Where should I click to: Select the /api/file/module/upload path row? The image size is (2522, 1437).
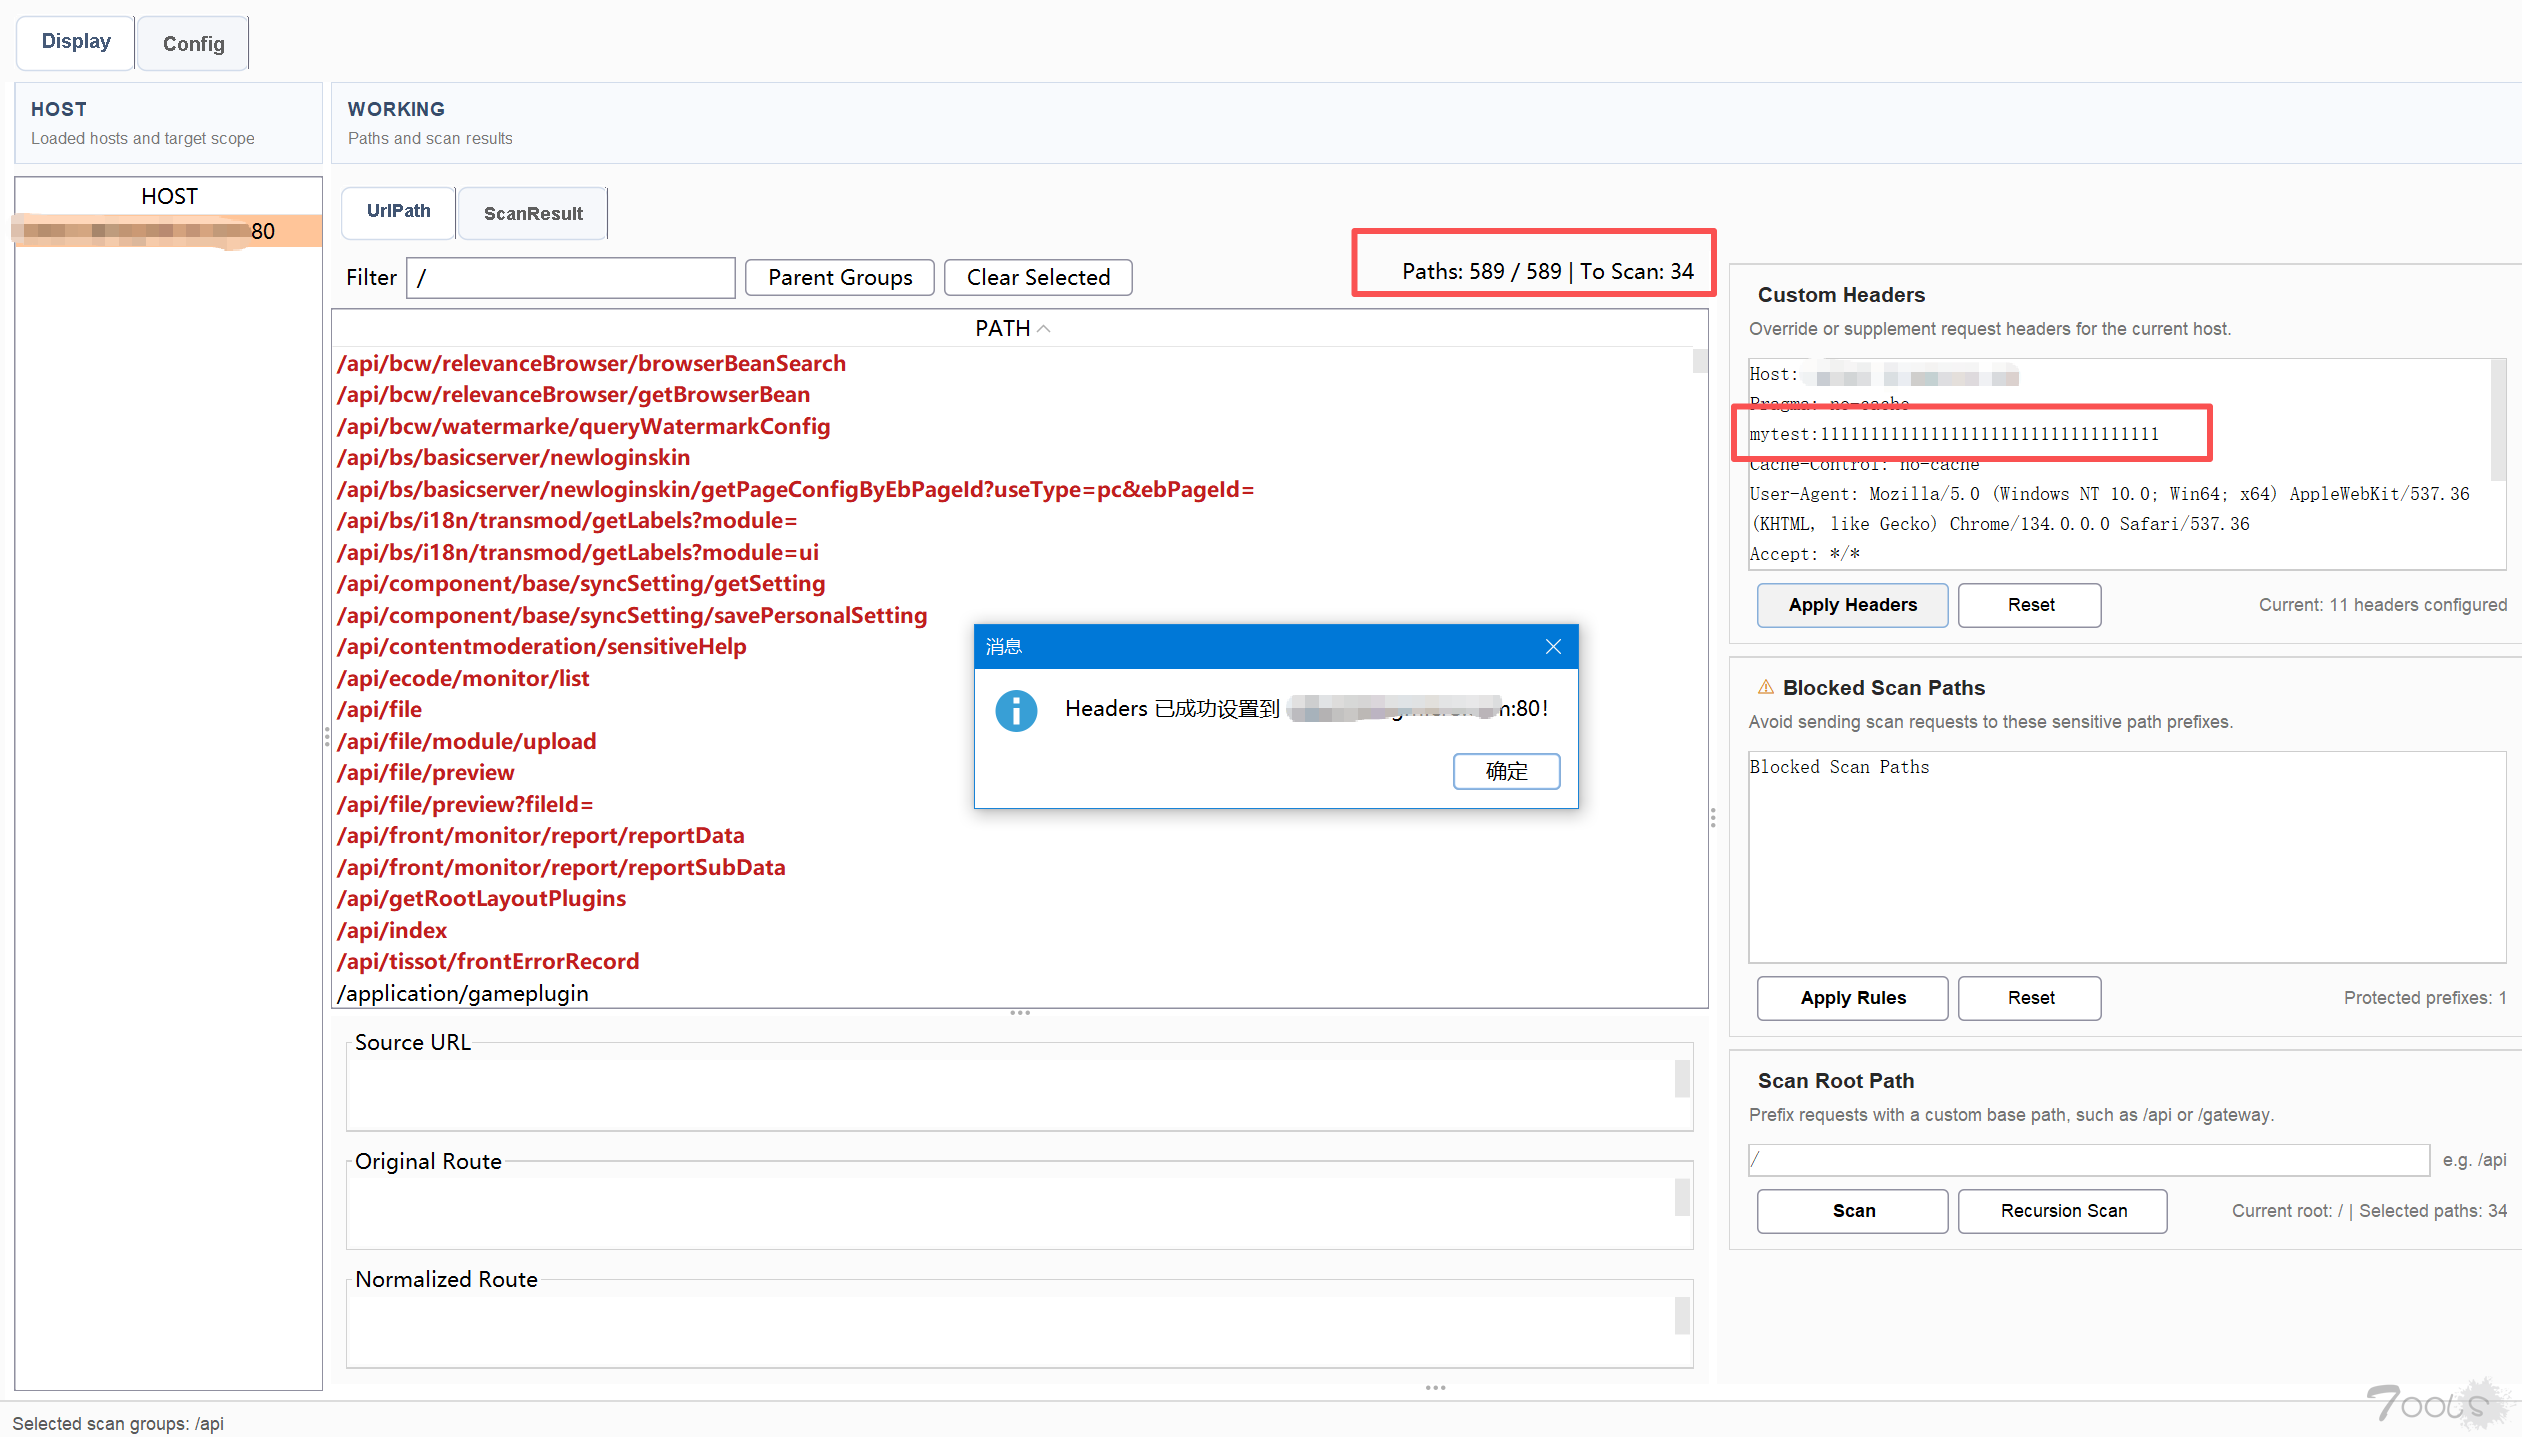pos(467,741)
